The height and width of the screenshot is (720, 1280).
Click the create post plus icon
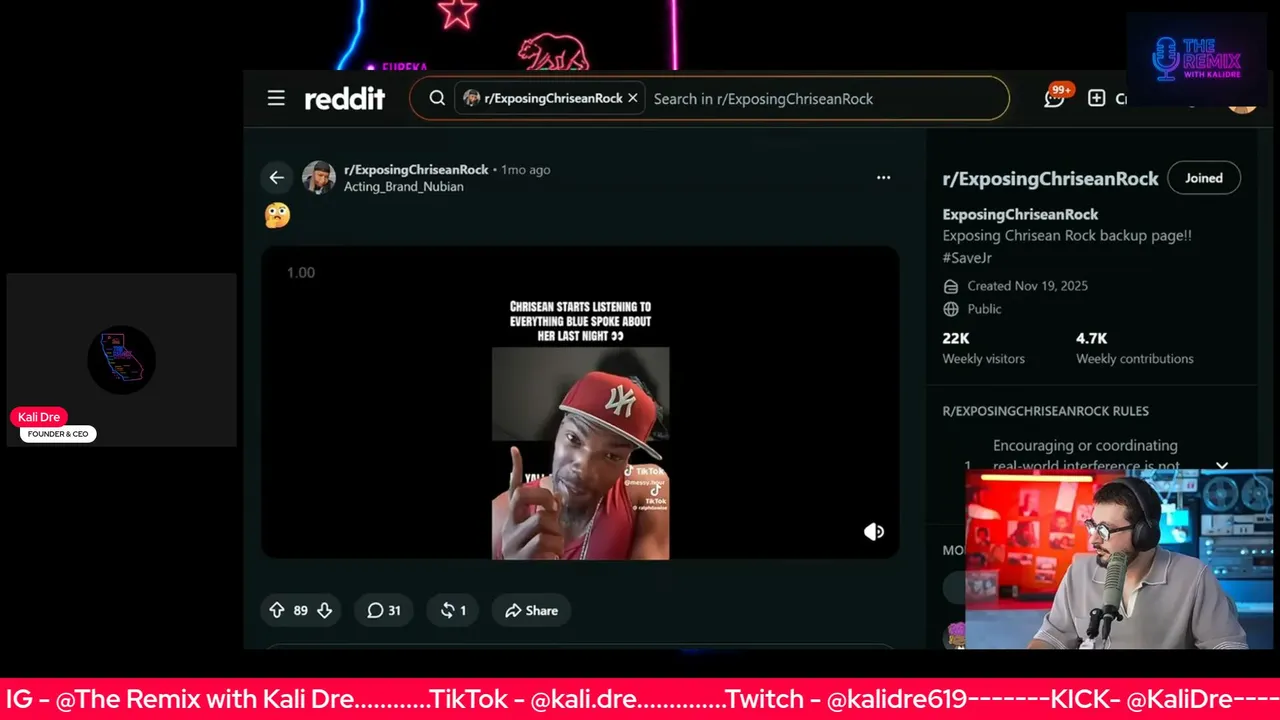tap(1097, 98)
